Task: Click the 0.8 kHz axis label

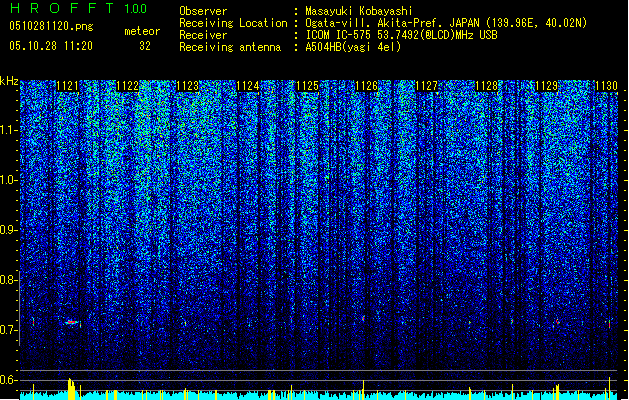Action: point(8,280)
